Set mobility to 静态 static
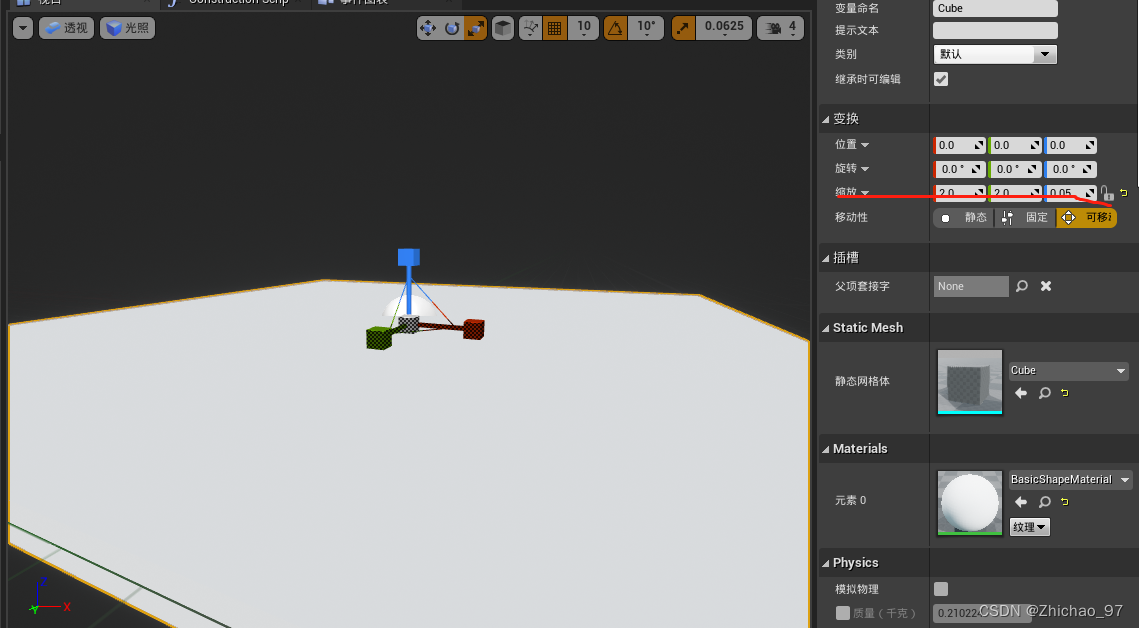The height and width of the screenshot is (628, 1139). coord(965,218)
